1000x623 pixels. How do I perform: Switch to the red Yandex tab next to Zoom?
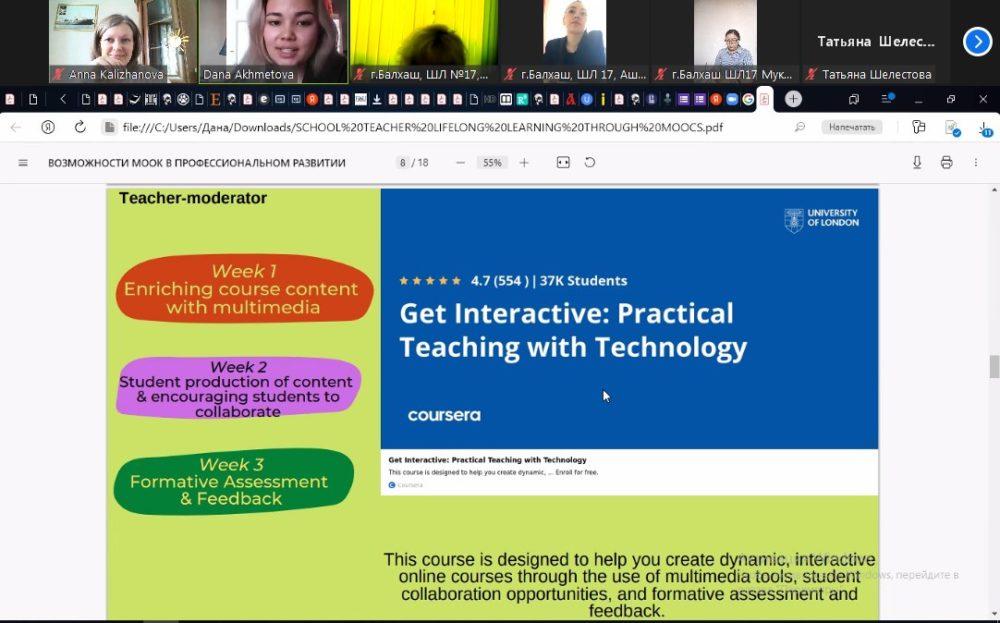click(716, 99)
